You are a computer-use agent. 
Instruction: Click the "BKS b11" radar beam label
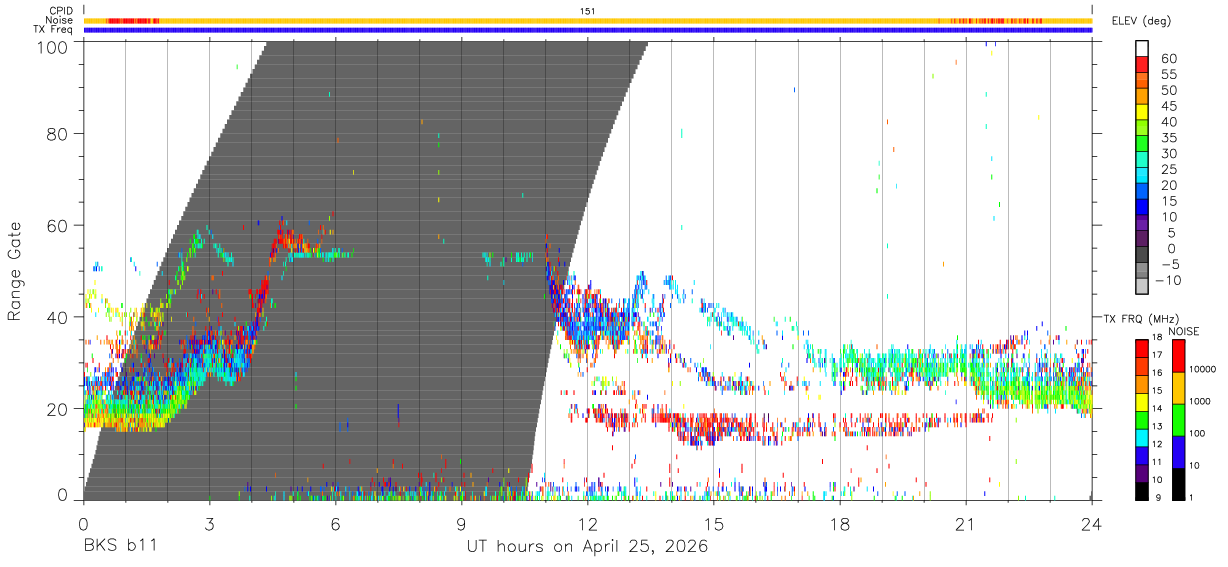pos(120,547)
